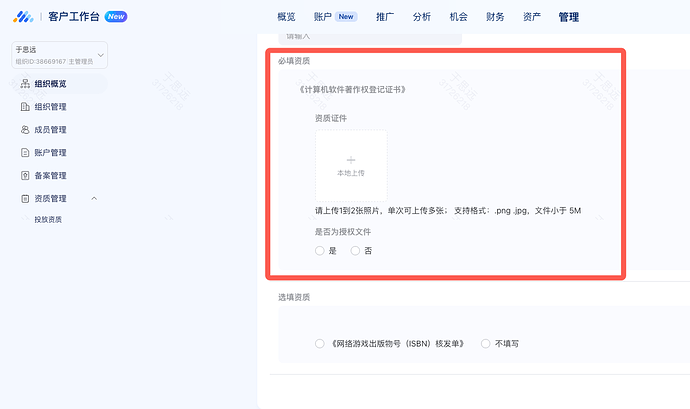Image resolution: width=690 pixels, height=409 pixels.
Task: Click the 是否为授权文件 label
Action: pyautogui.click(x=343, y=232)
